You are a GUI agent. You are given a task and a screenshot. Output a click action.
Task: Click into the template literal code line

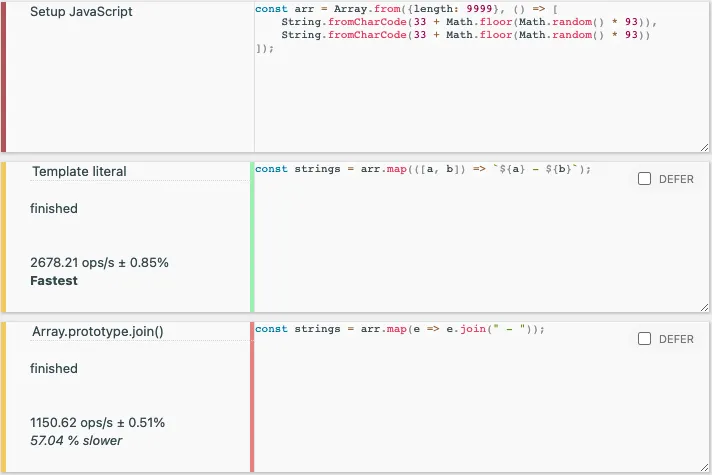coord(422,169)
